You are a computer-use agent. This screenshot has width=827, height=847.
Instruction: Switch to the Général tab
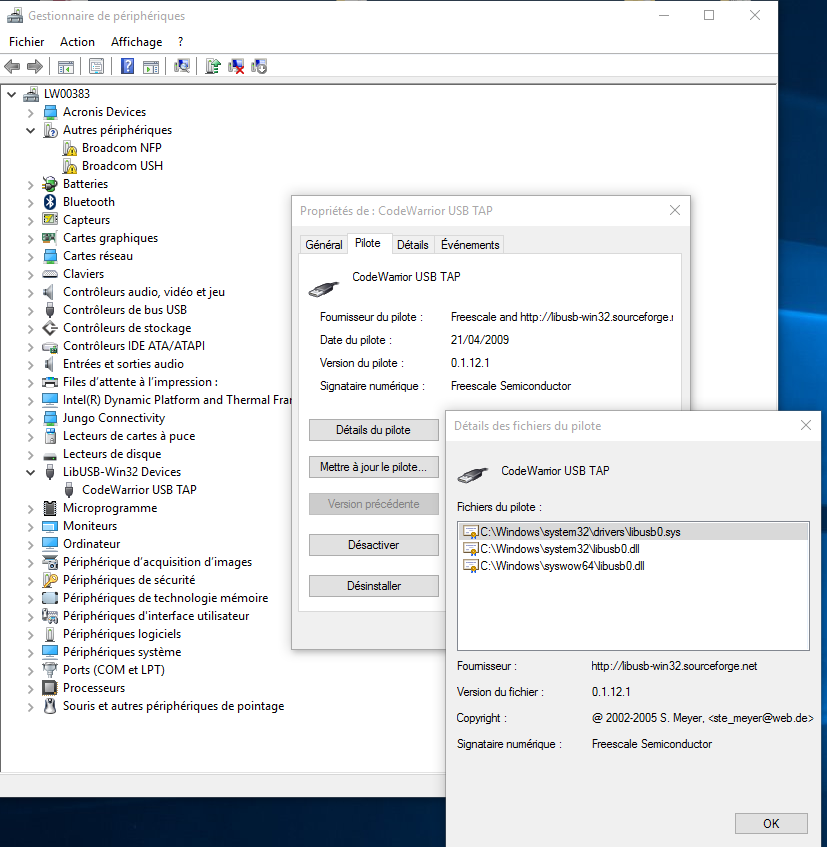click(x=324, y=245)
